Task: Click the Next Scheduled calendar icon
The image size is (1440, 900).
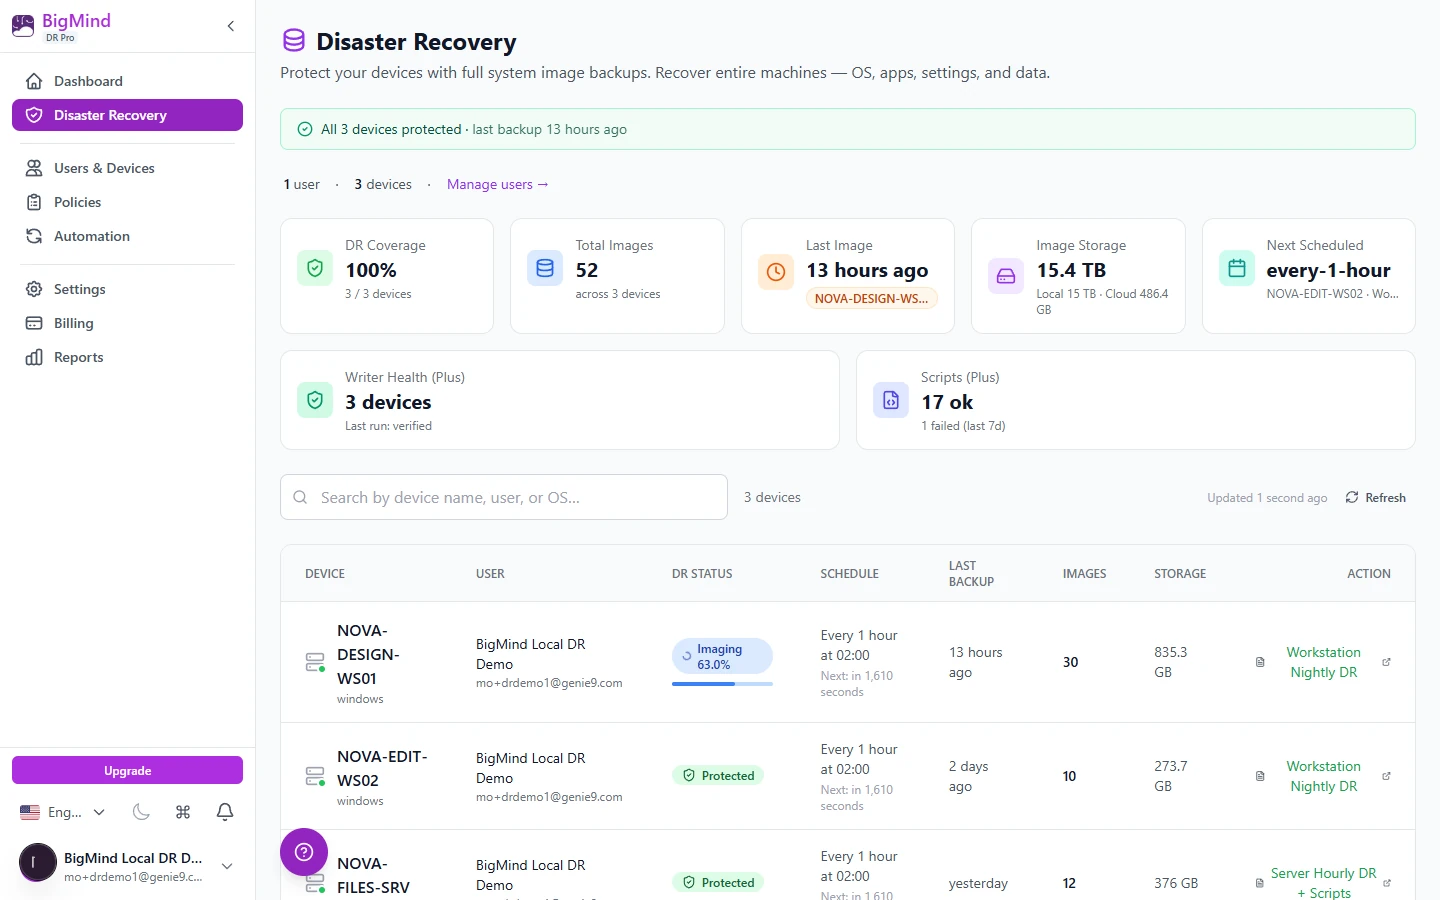Action: pos(1237,268)
